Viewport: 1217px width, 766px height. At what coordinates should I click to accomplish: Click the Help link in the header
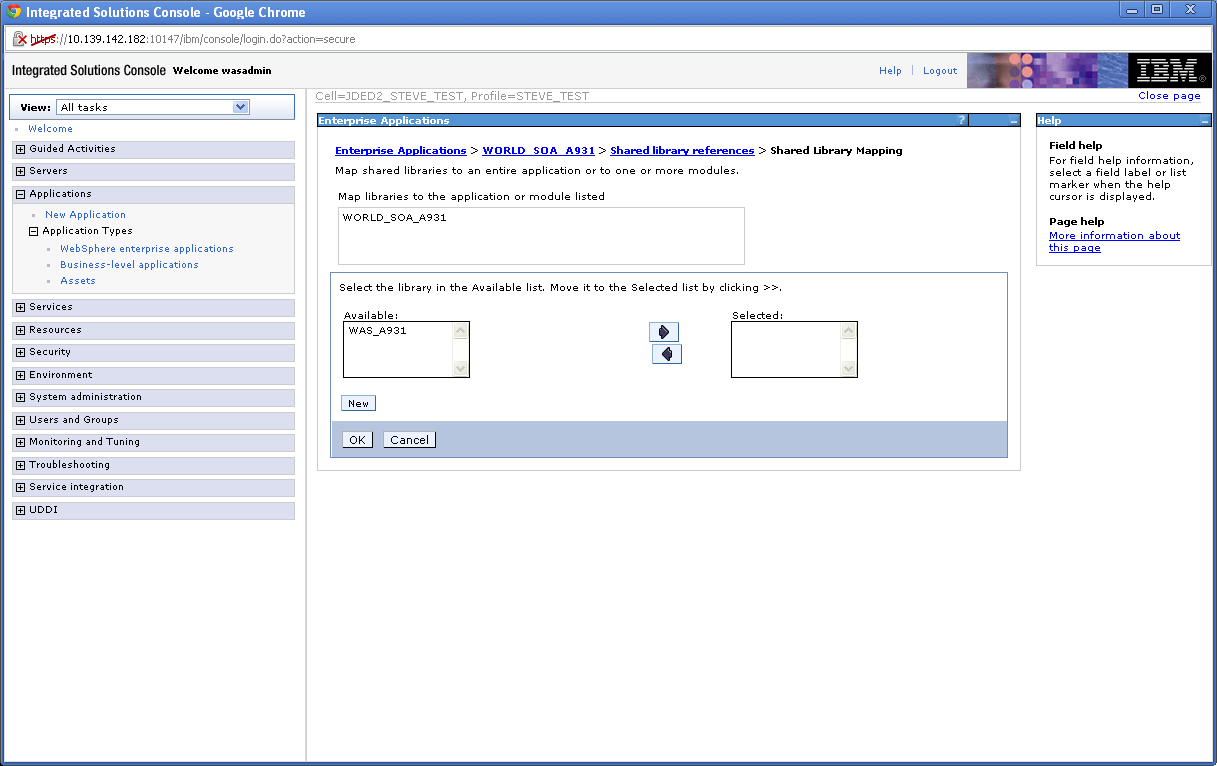coord(890,71)
